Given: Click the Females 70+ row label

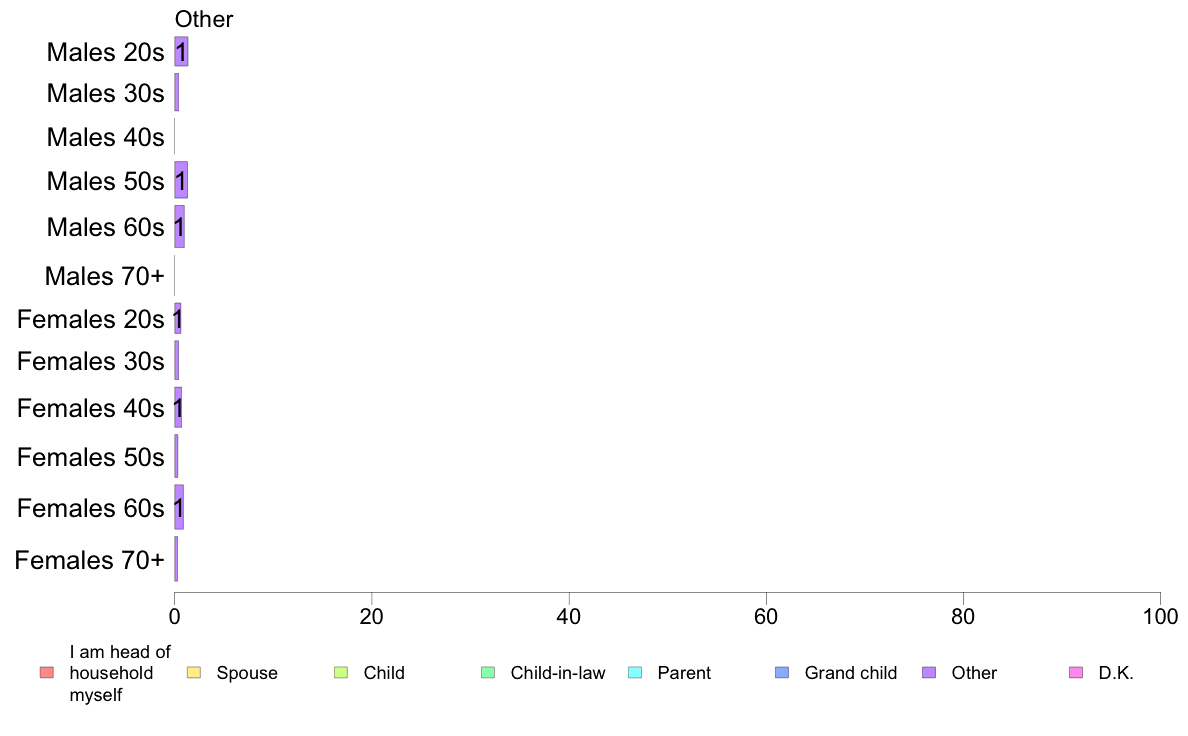Looking at the screenshot, I should click(89, 560).
